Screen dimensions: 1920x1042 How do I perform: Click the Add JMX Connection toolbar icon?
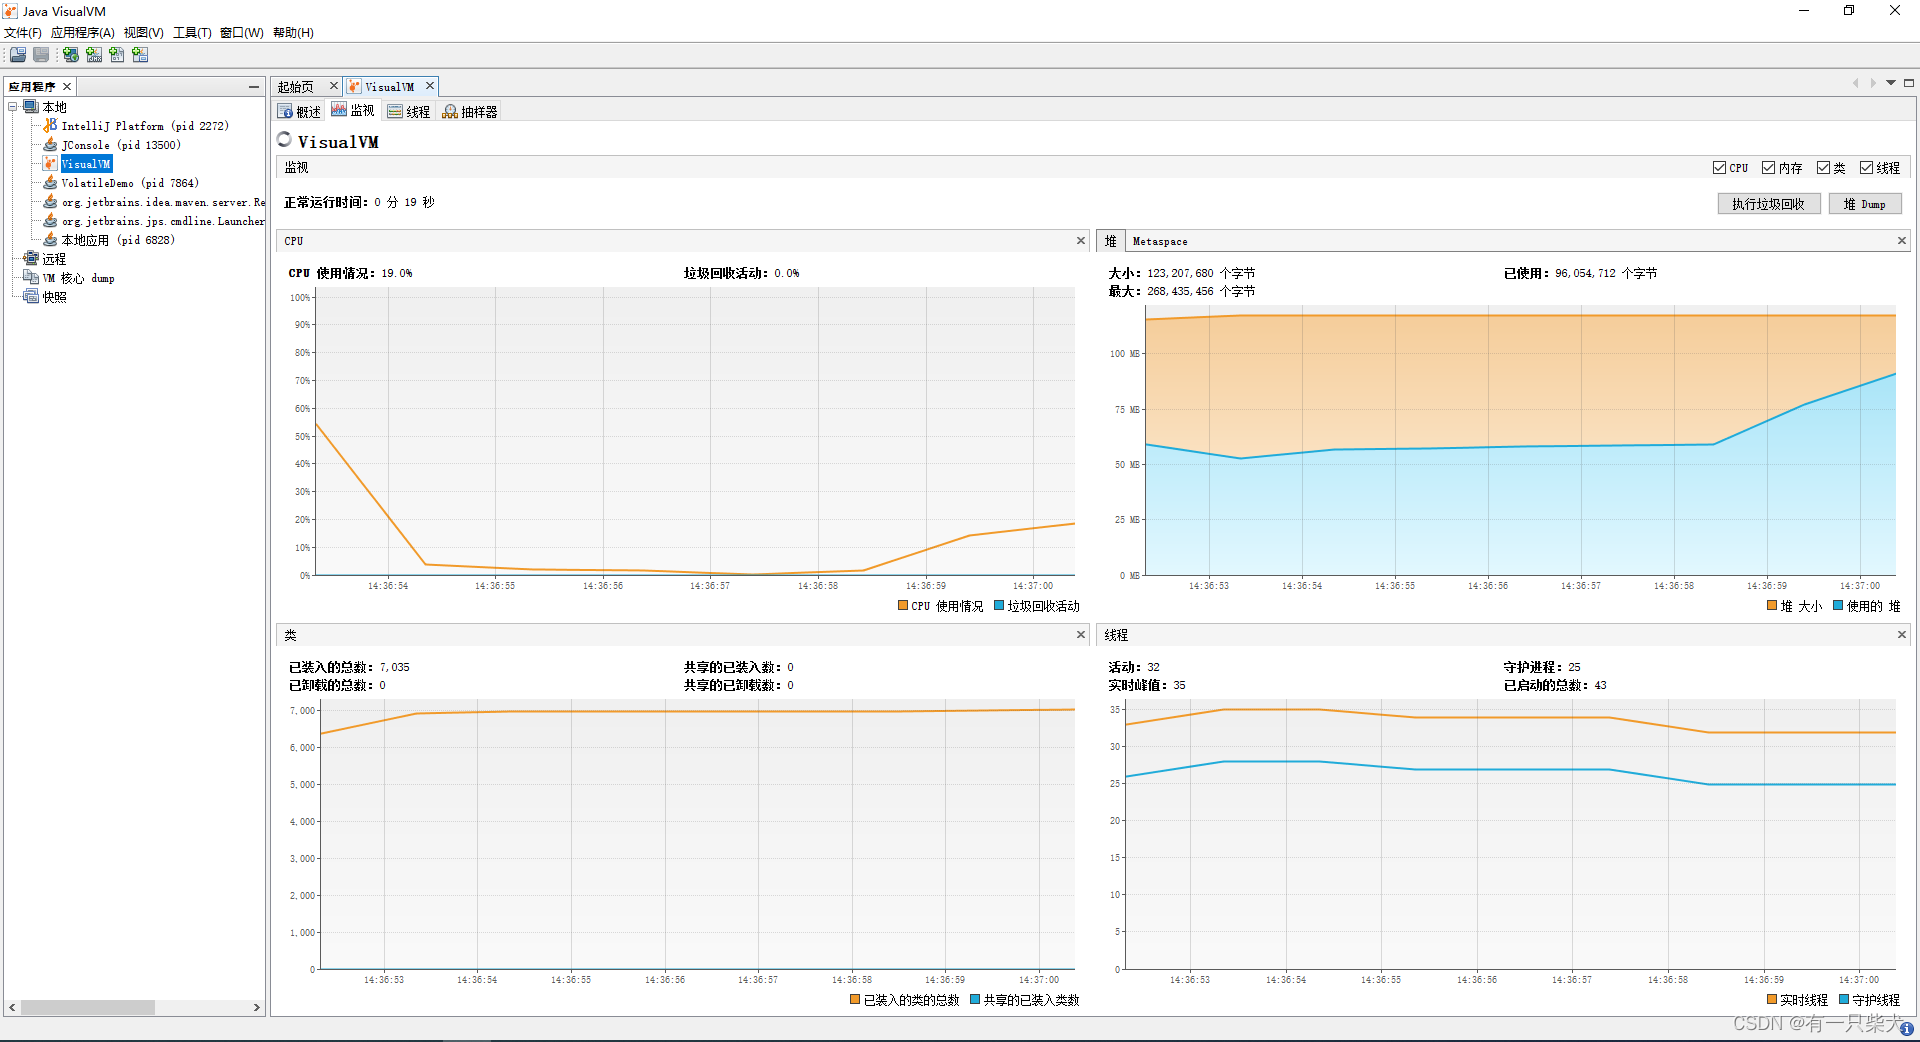pos(94,55)
